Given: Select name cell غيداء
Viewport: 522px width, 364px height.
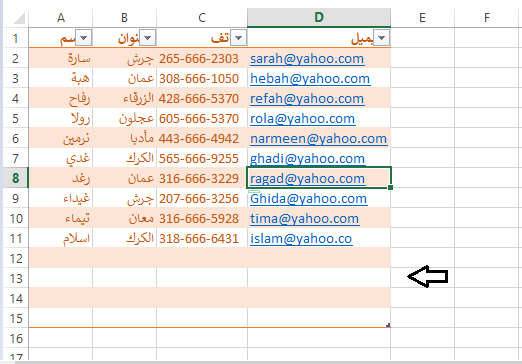Looking at the screenshot, I should coord(61,199).
